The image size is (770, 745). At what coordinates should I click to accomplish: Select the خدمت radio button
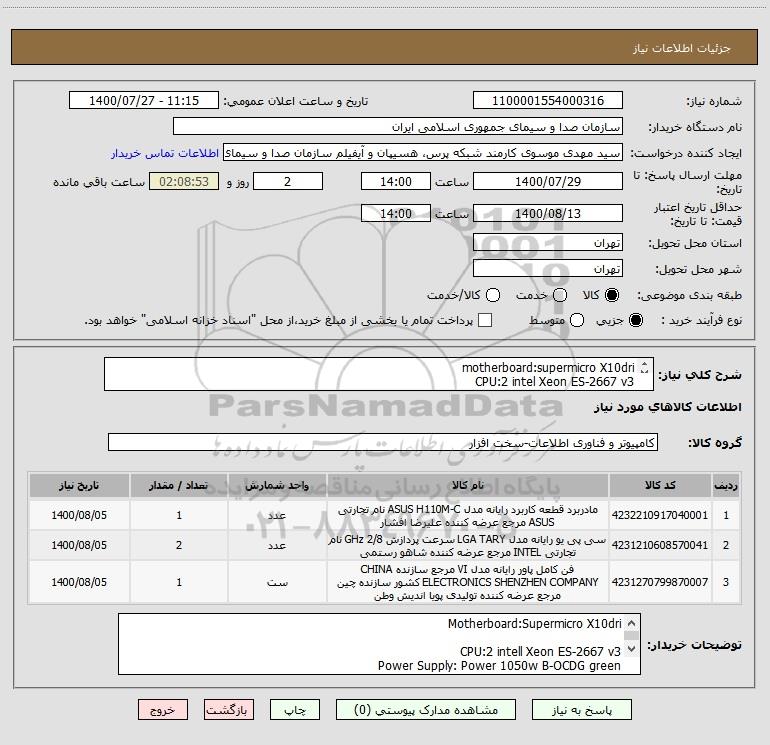click(560, 295)
